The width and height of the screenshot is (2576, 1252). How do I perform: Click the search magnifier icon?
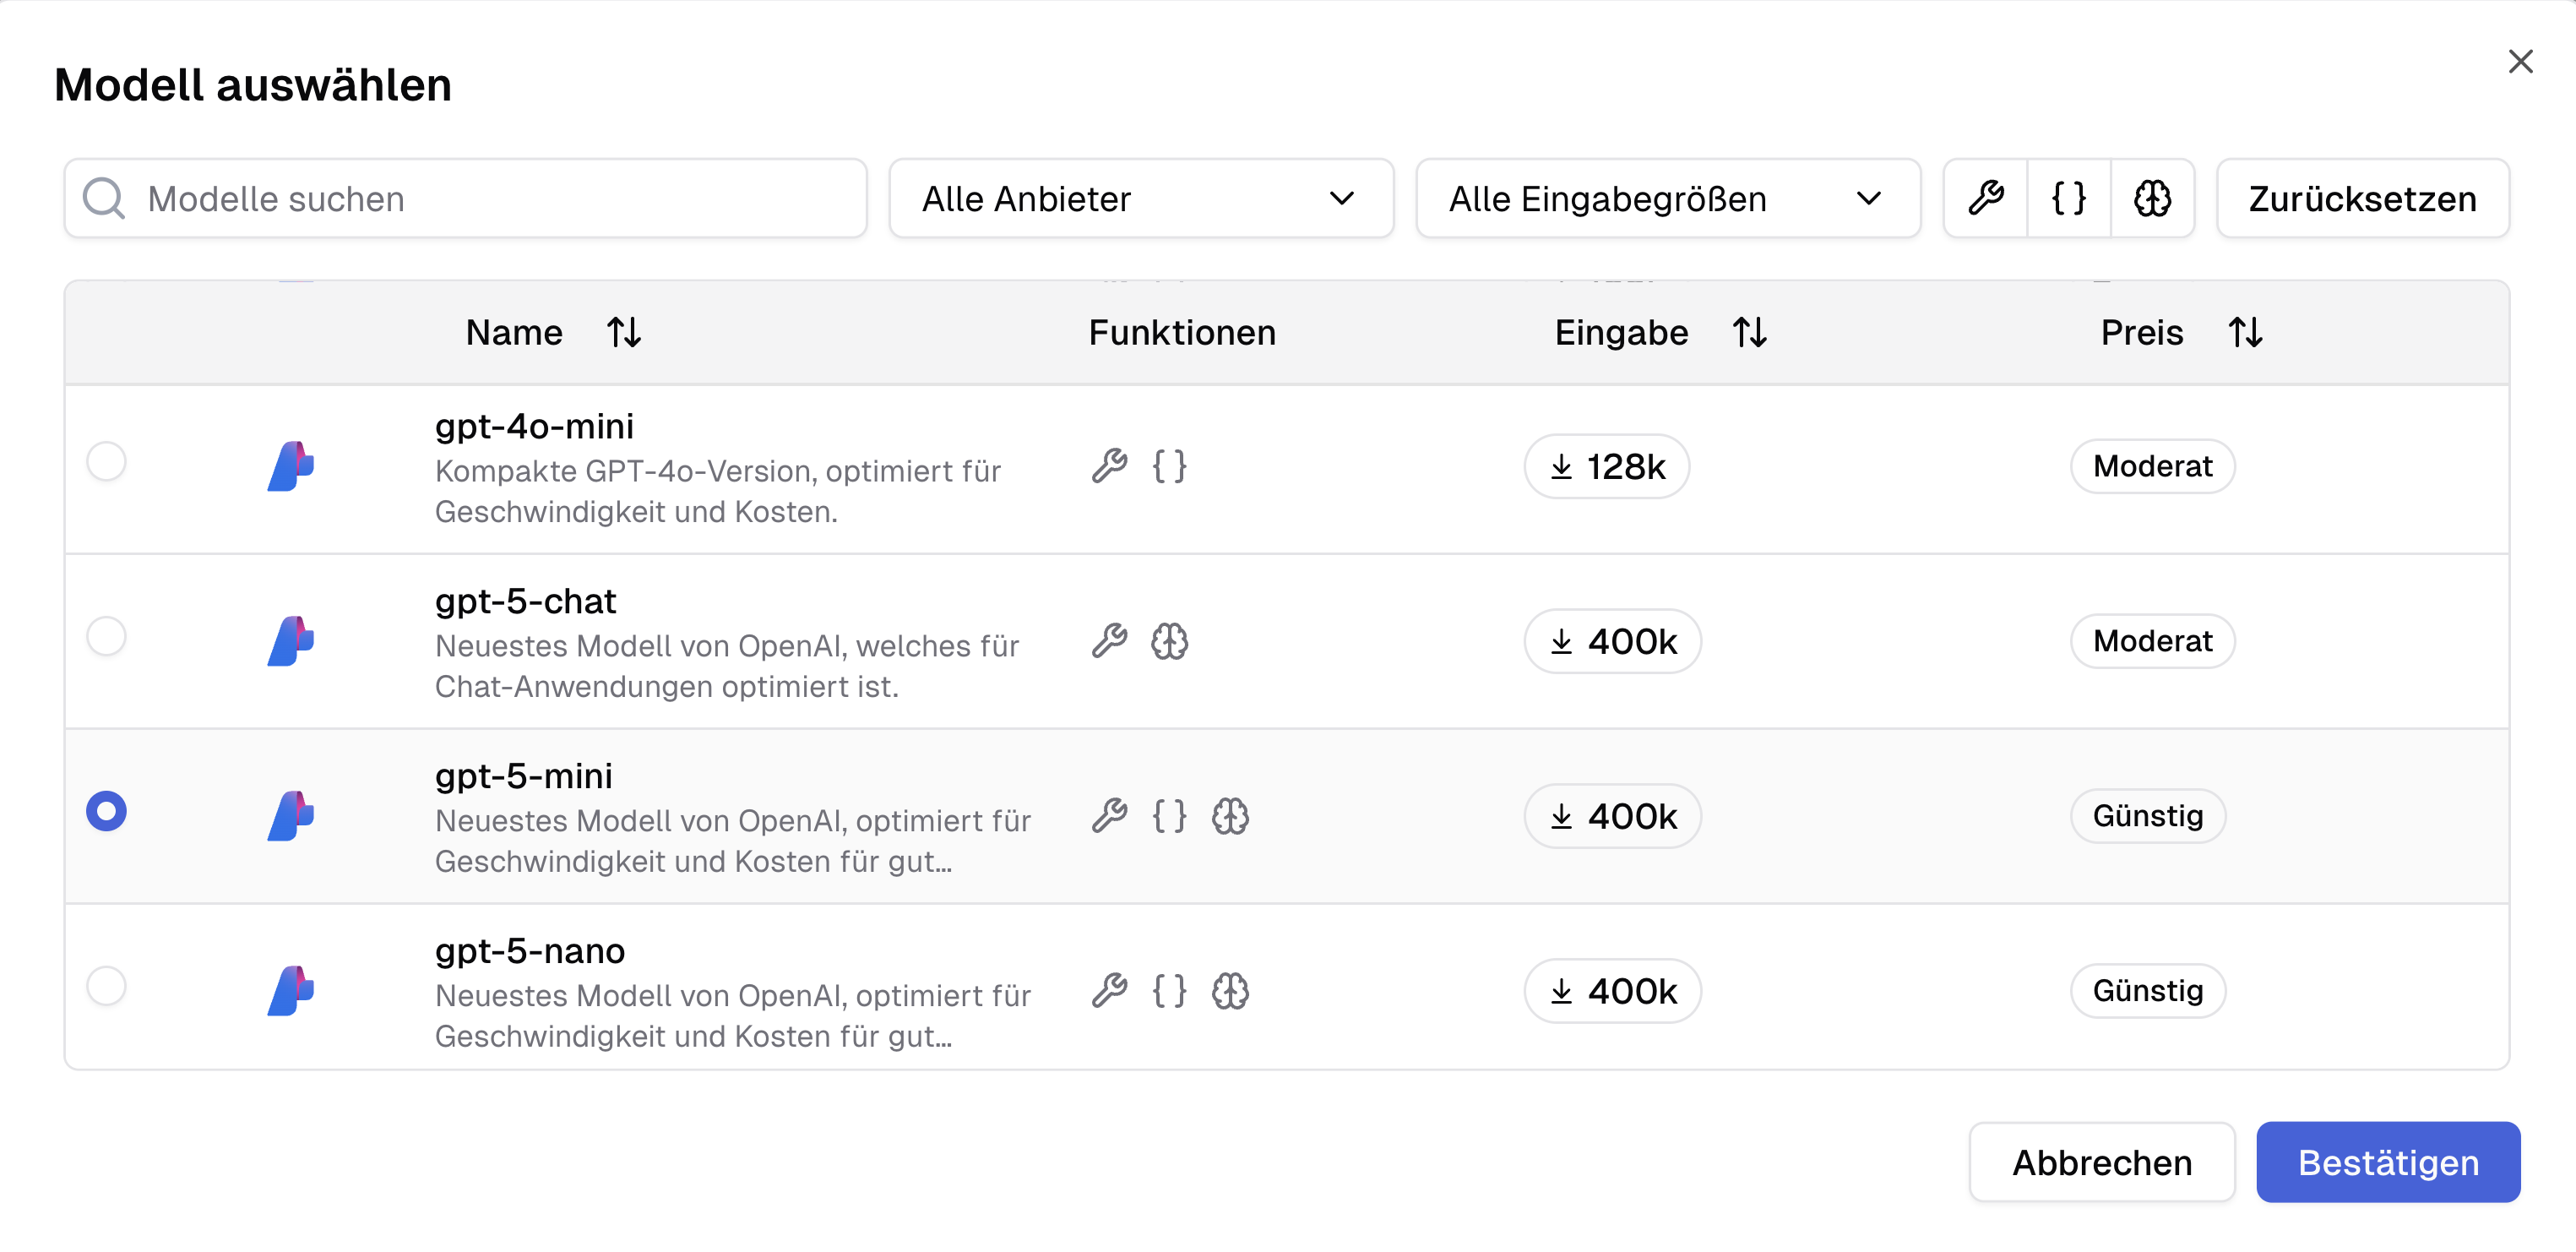[104, 198]
